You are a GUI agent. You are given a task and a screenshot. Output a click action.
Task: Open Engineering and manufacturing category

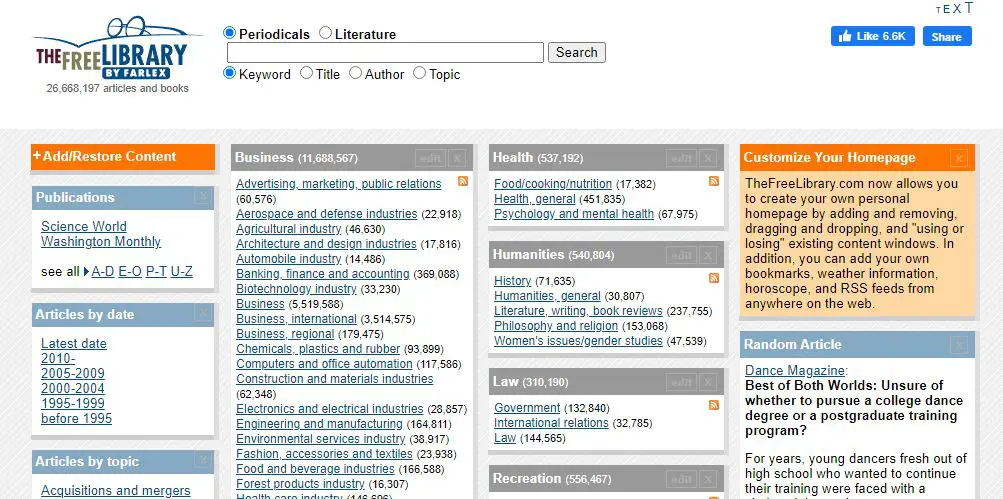tap(319, 424)
